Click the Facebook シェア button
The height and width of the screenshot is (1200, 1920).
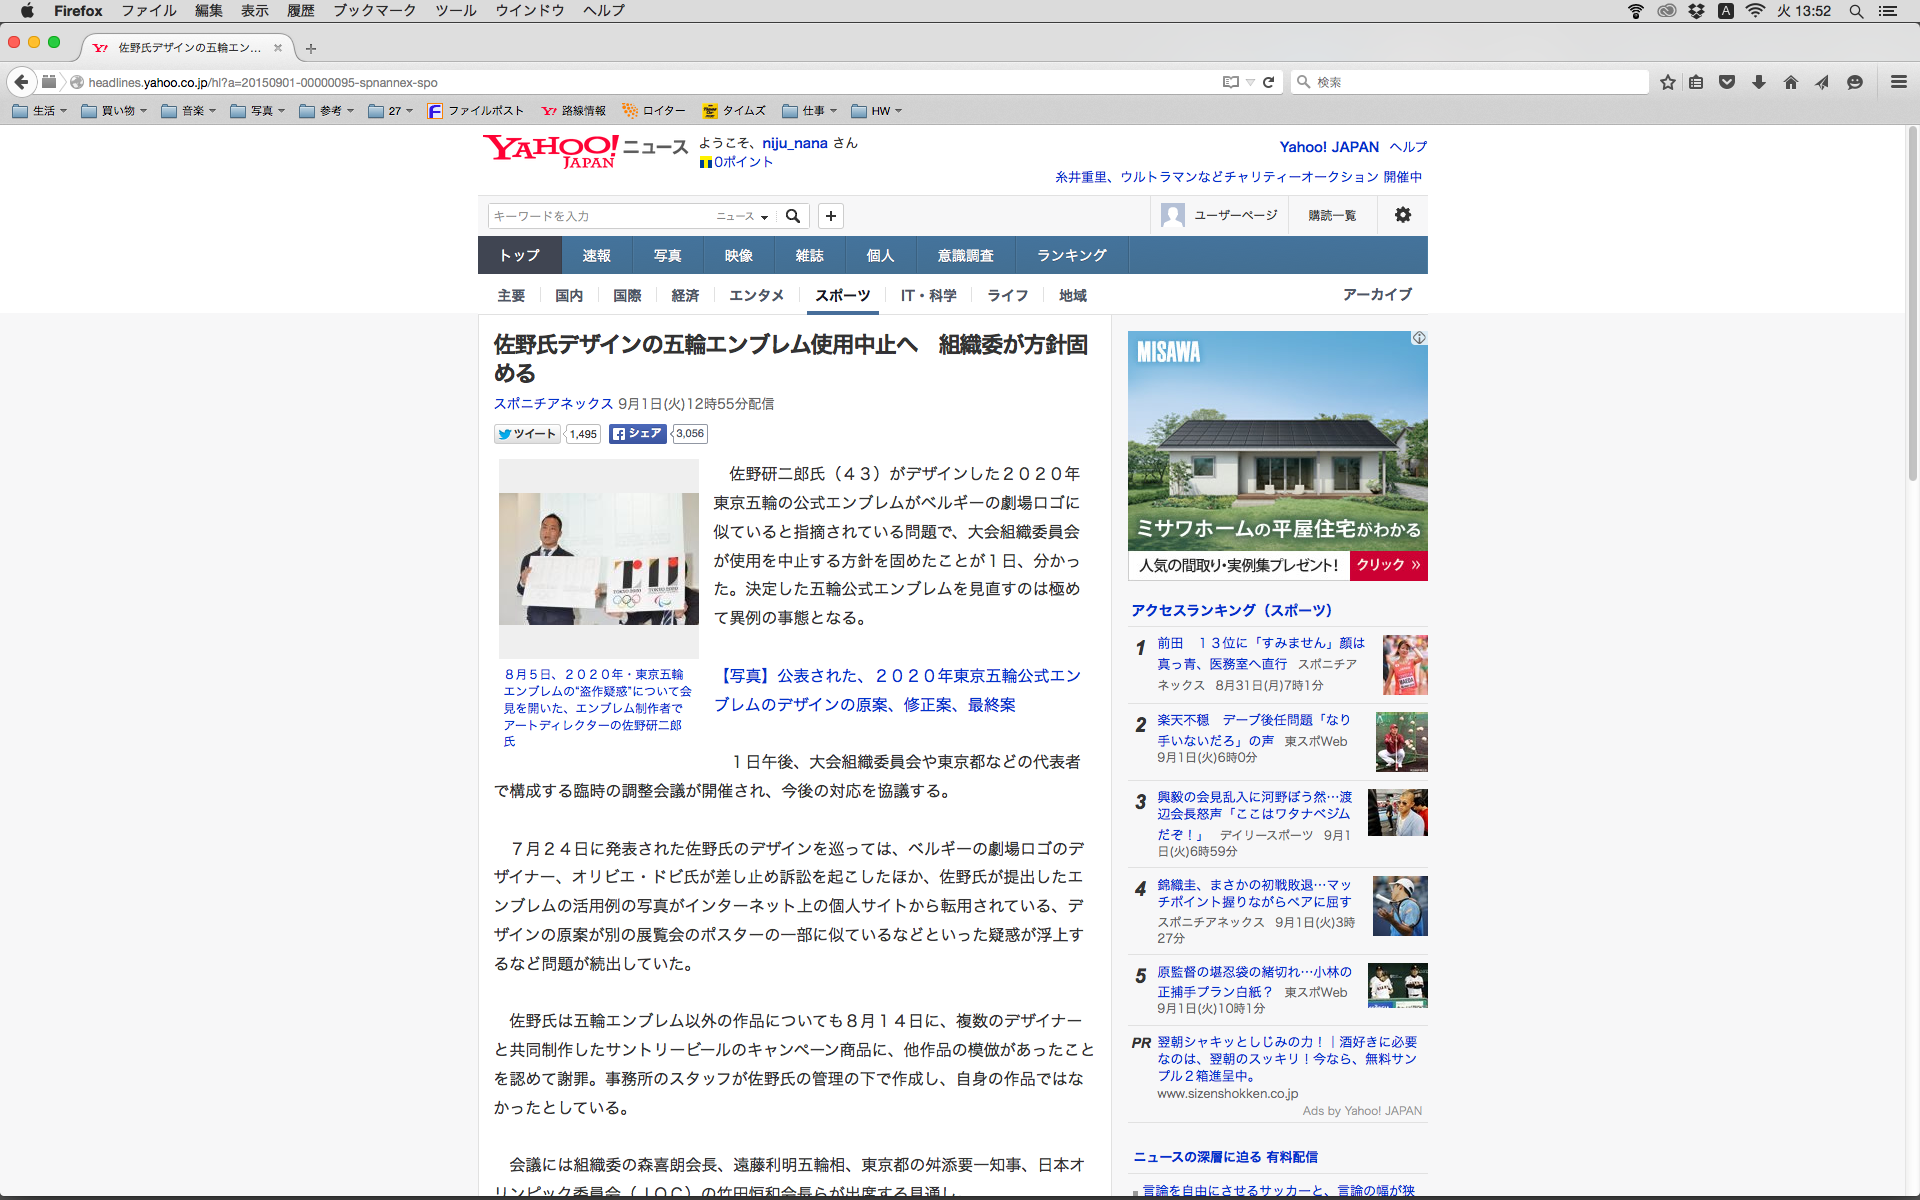pyautogui.click(x=637, y=434)
